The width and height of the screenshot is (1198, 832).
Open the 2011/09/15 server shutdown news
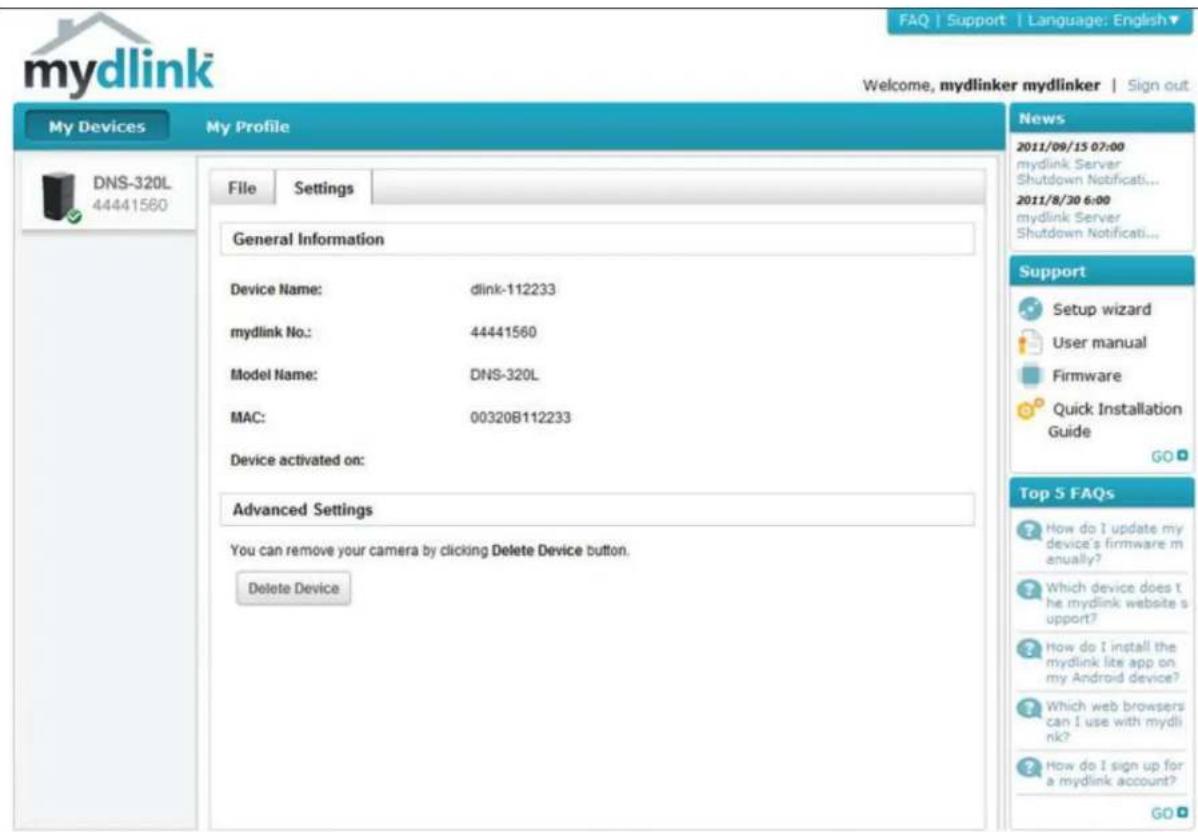click(x=1087, y=172)
